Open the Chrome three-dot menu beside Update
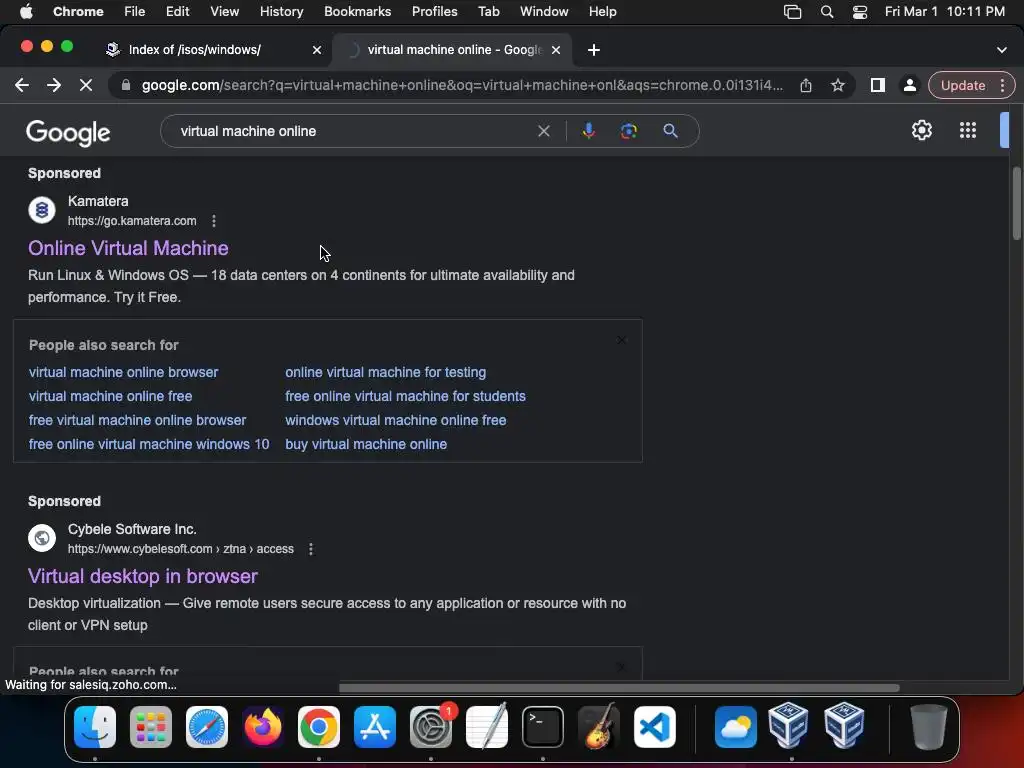The image size is (1024, 768). [1002, 85]
